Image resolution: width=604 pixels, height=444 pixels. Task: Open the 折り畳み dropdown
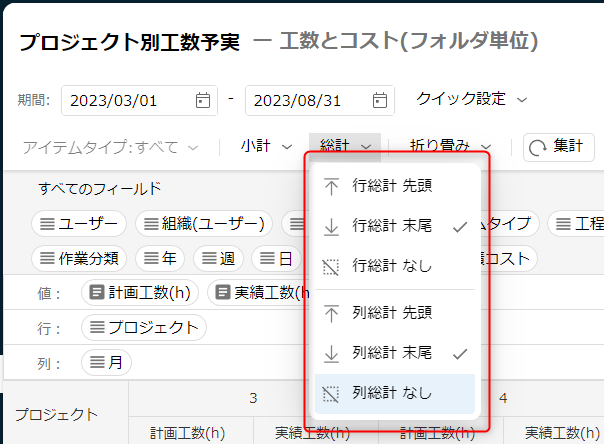coord(450,146)
